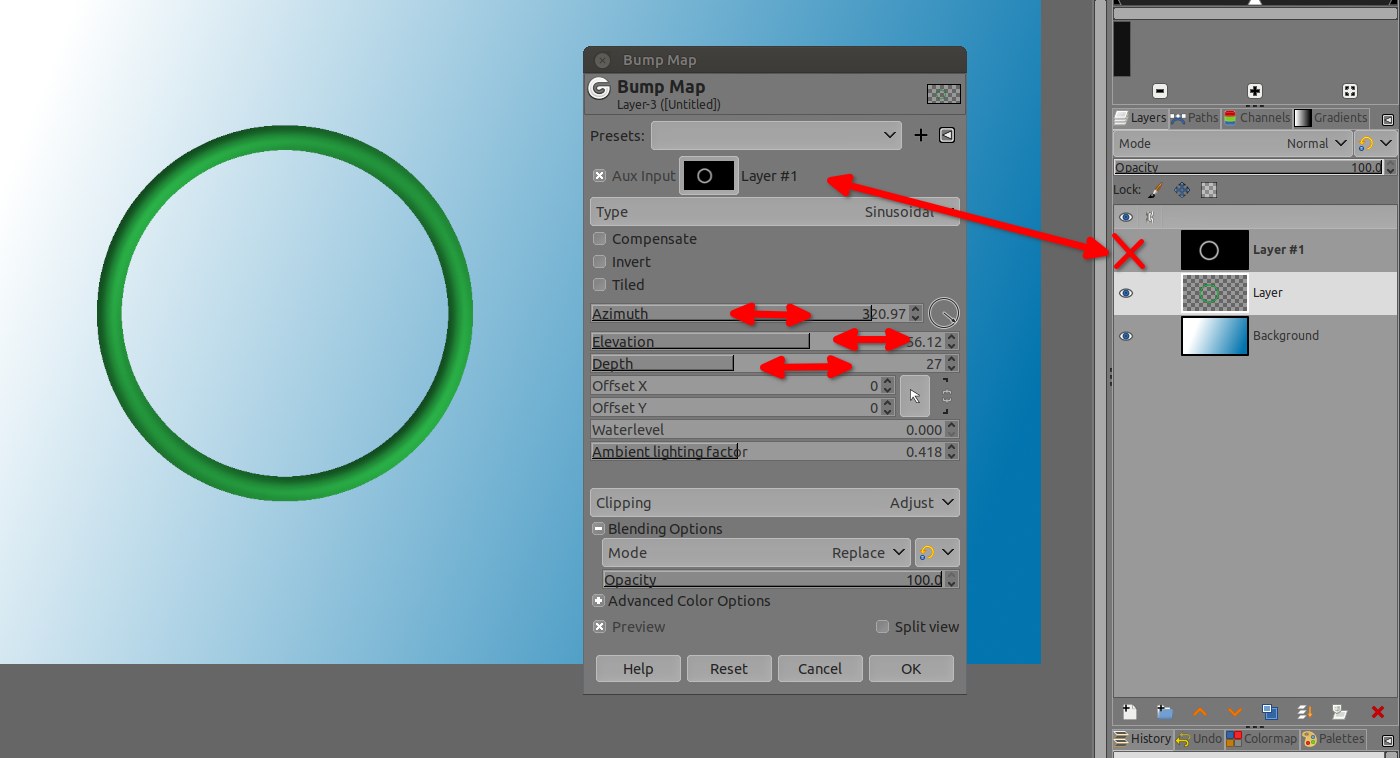The width and height of the screenshot is (1400, 758).
Task: Create a new layer group
Action: pos(1164,712)
